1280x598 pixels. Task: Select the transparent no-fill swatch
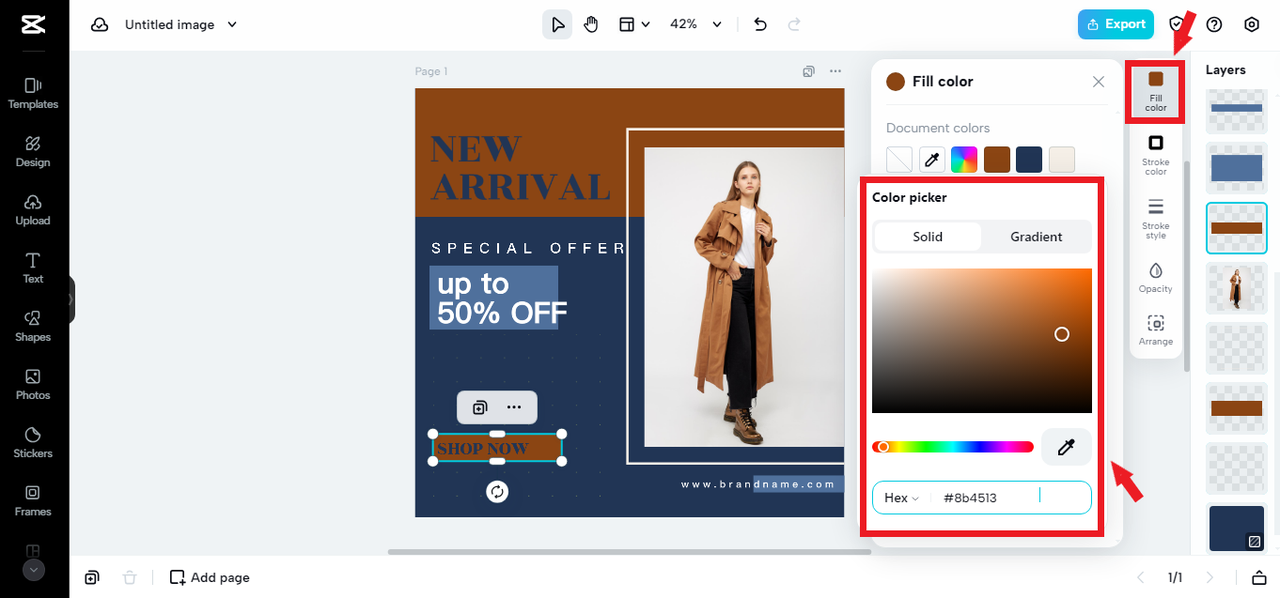coord(899,159)
